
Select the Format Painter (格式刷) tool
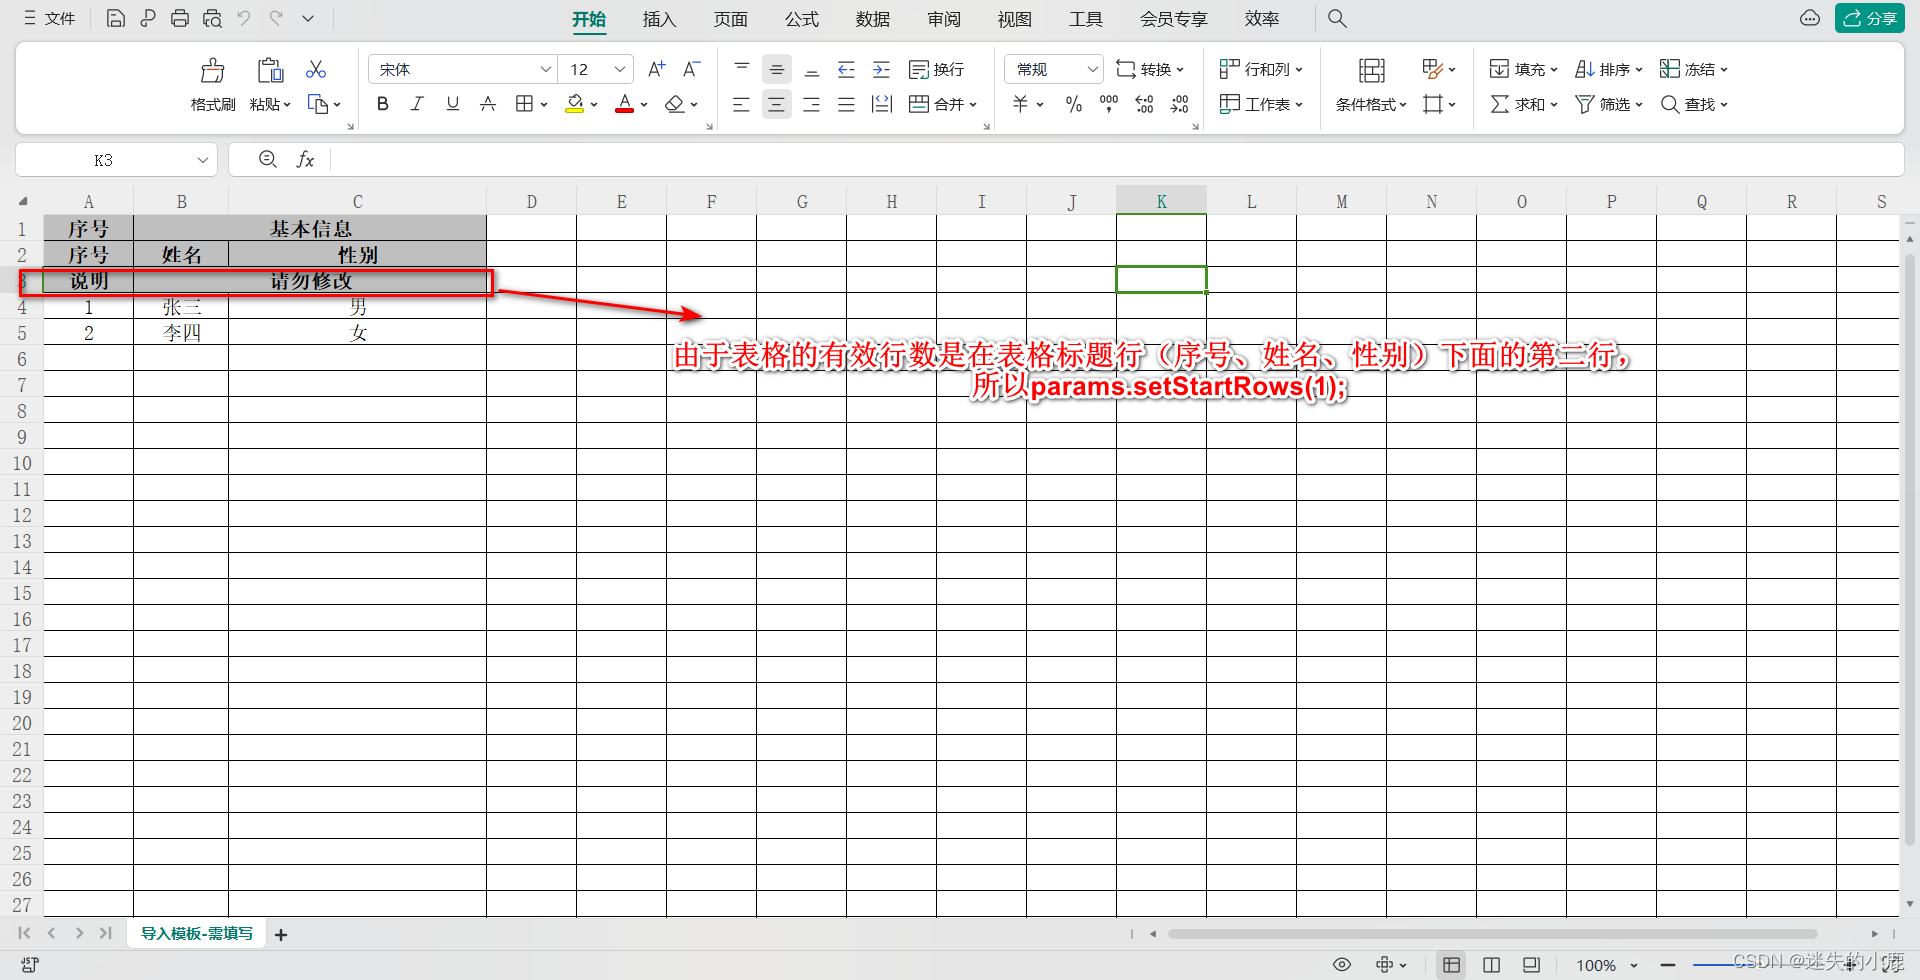[213, 85]
